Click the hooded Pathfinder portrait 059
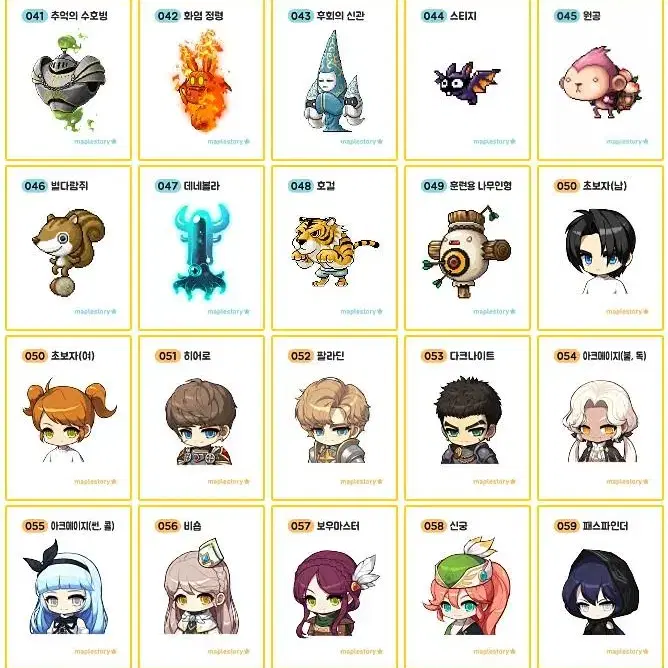The width and height of the screenshot is (668, 668). tap(600, 592)
